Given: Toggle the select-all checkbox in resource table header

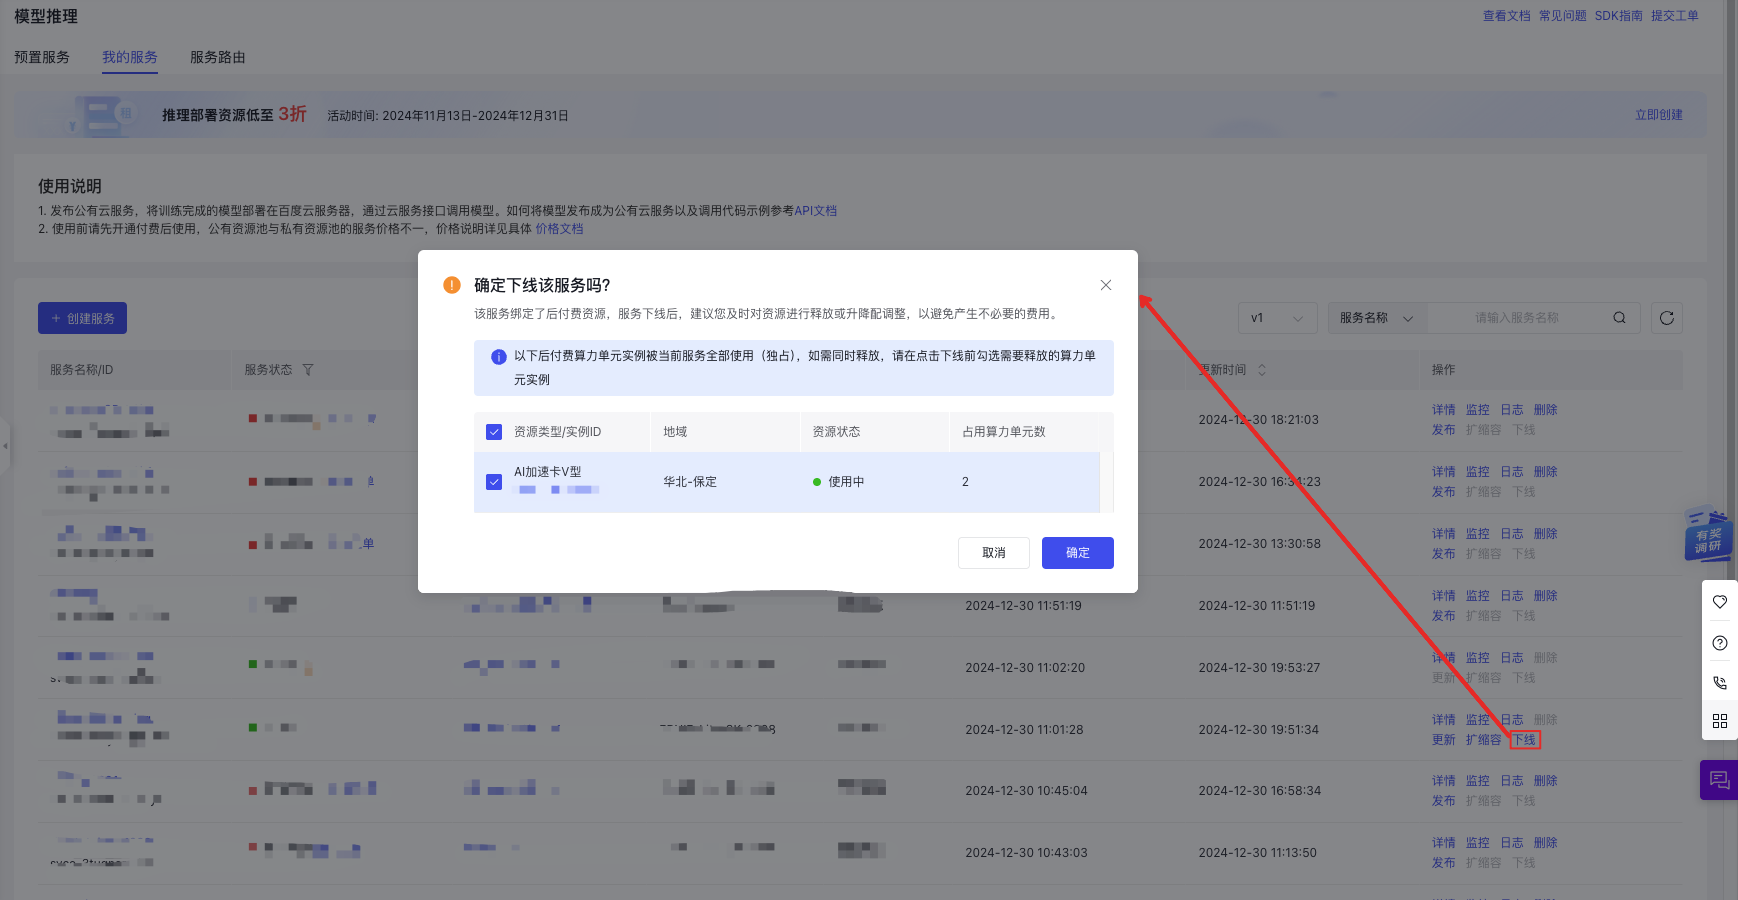Looking at the screenshot, I should click(494, 432).
